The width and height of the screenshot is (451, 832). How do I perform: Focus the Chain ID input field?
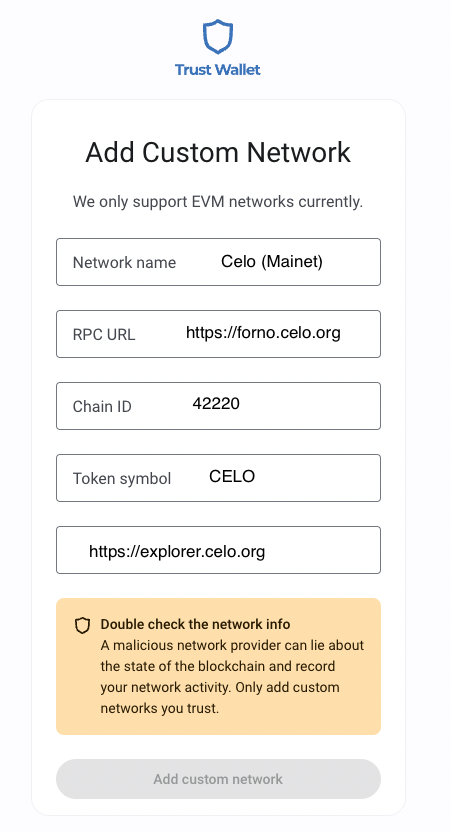[218, 406]
